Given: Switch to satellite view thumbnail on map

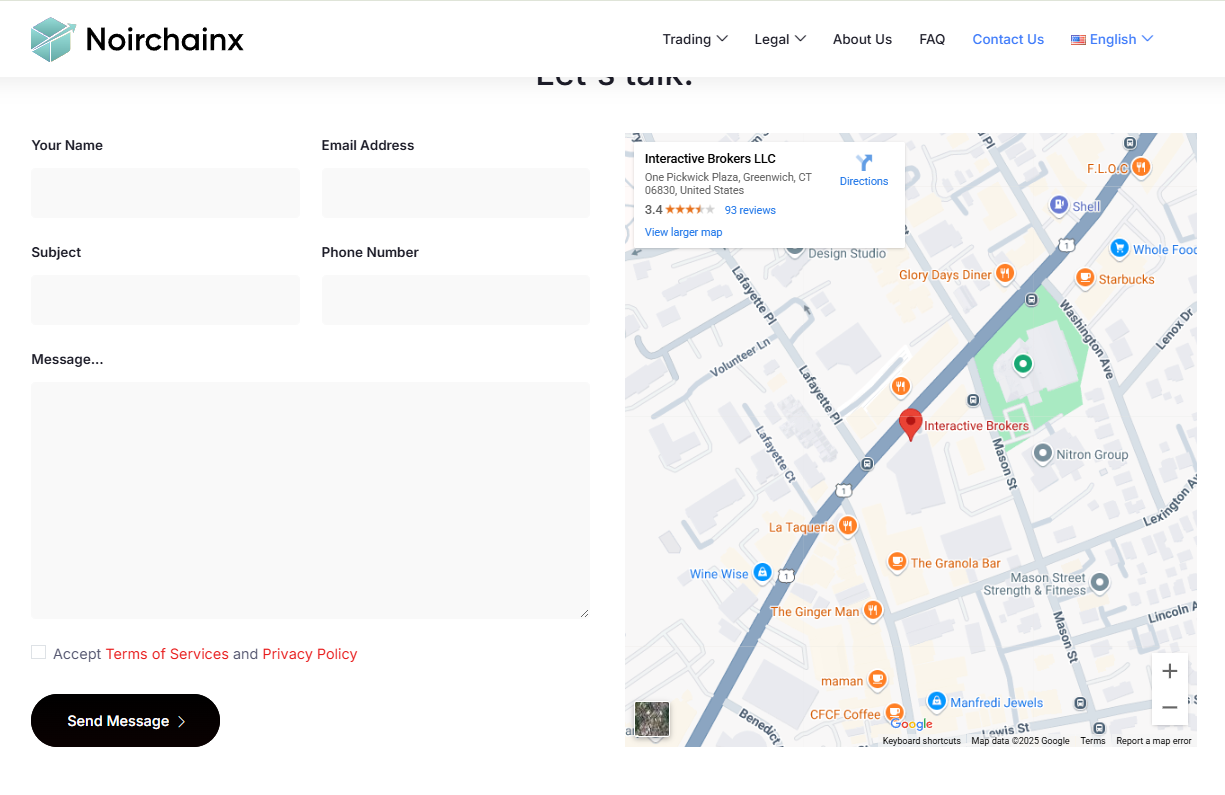Looking at the screenshot, I should coord(652,719).
